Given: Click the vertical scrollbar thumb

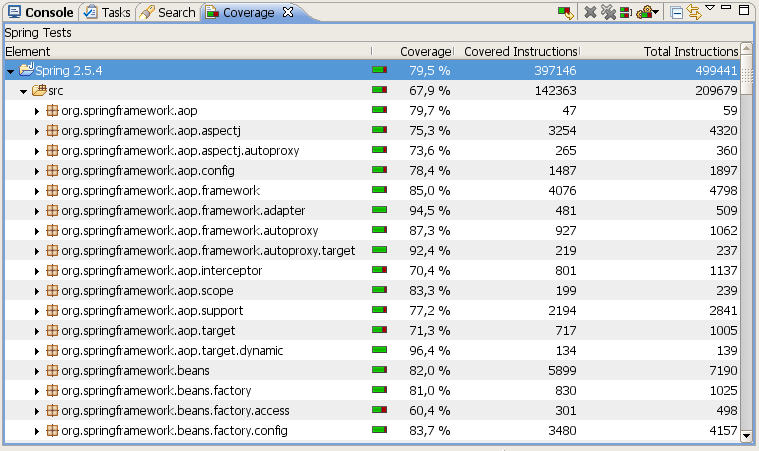Looking at the screenshot, I should tap(746, 75).
